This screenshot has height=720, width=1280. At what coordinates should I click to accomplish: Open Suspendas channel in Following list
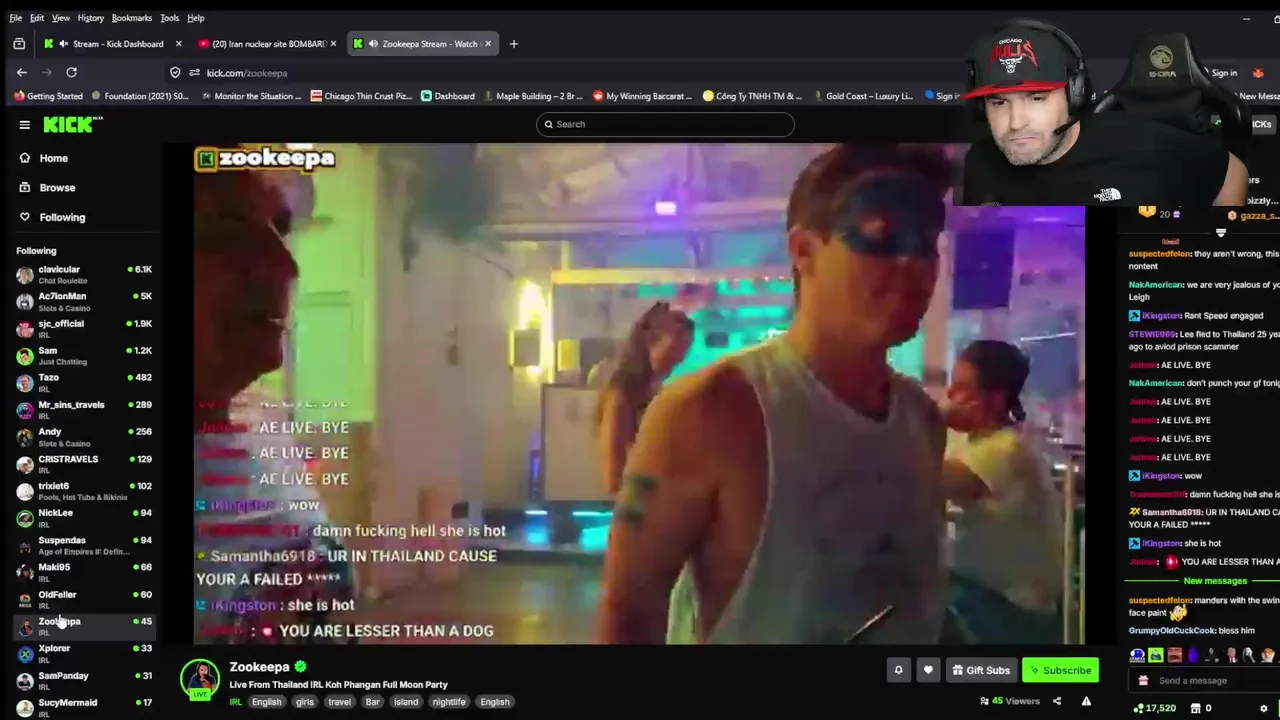point(84,544)
